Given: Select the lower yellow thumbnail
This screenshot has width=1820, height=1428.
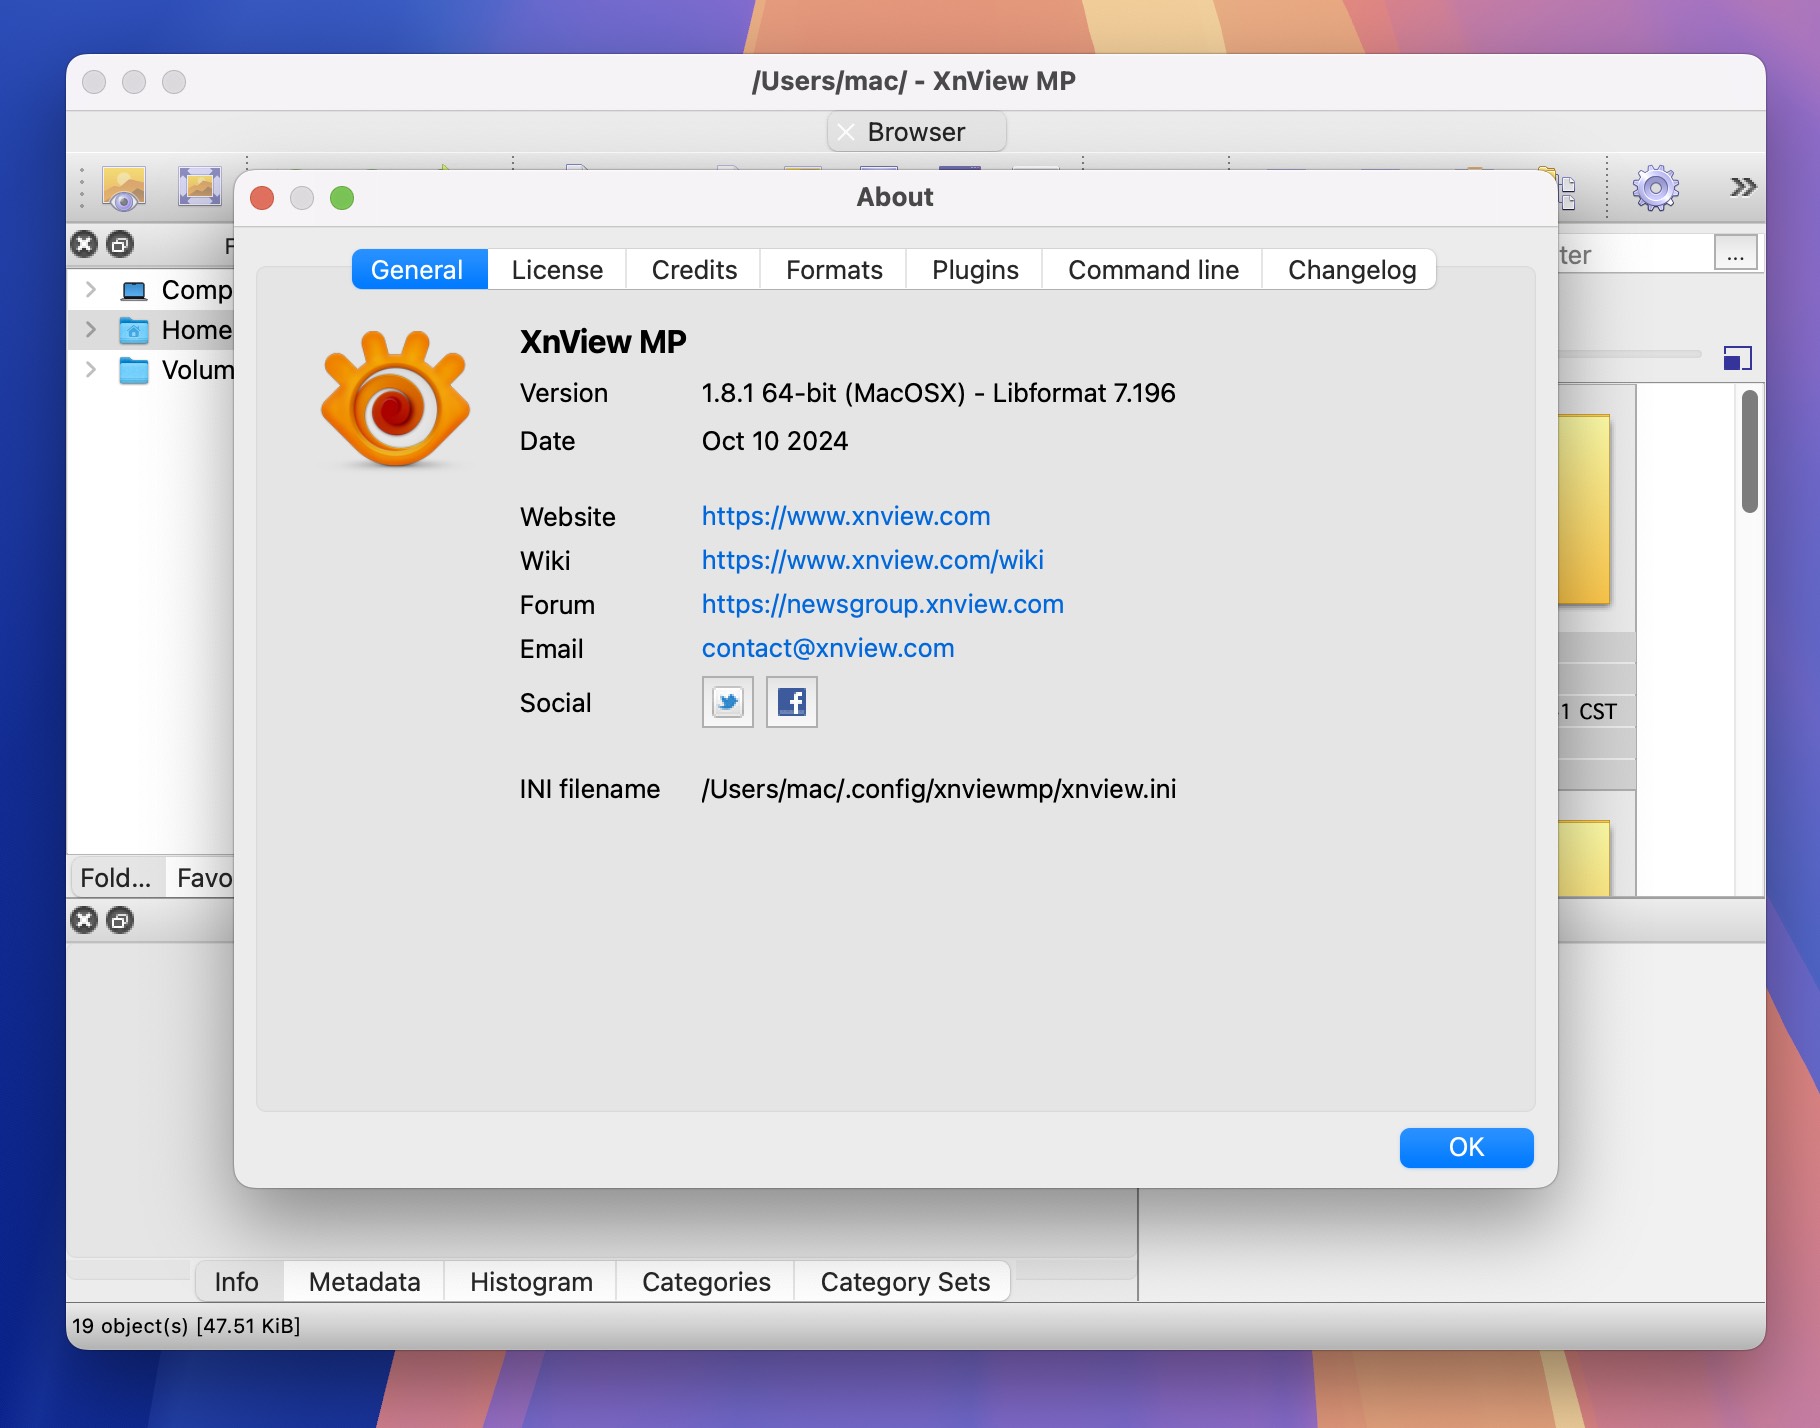Looking at the screenshot, I should (x=1584, y=858).
